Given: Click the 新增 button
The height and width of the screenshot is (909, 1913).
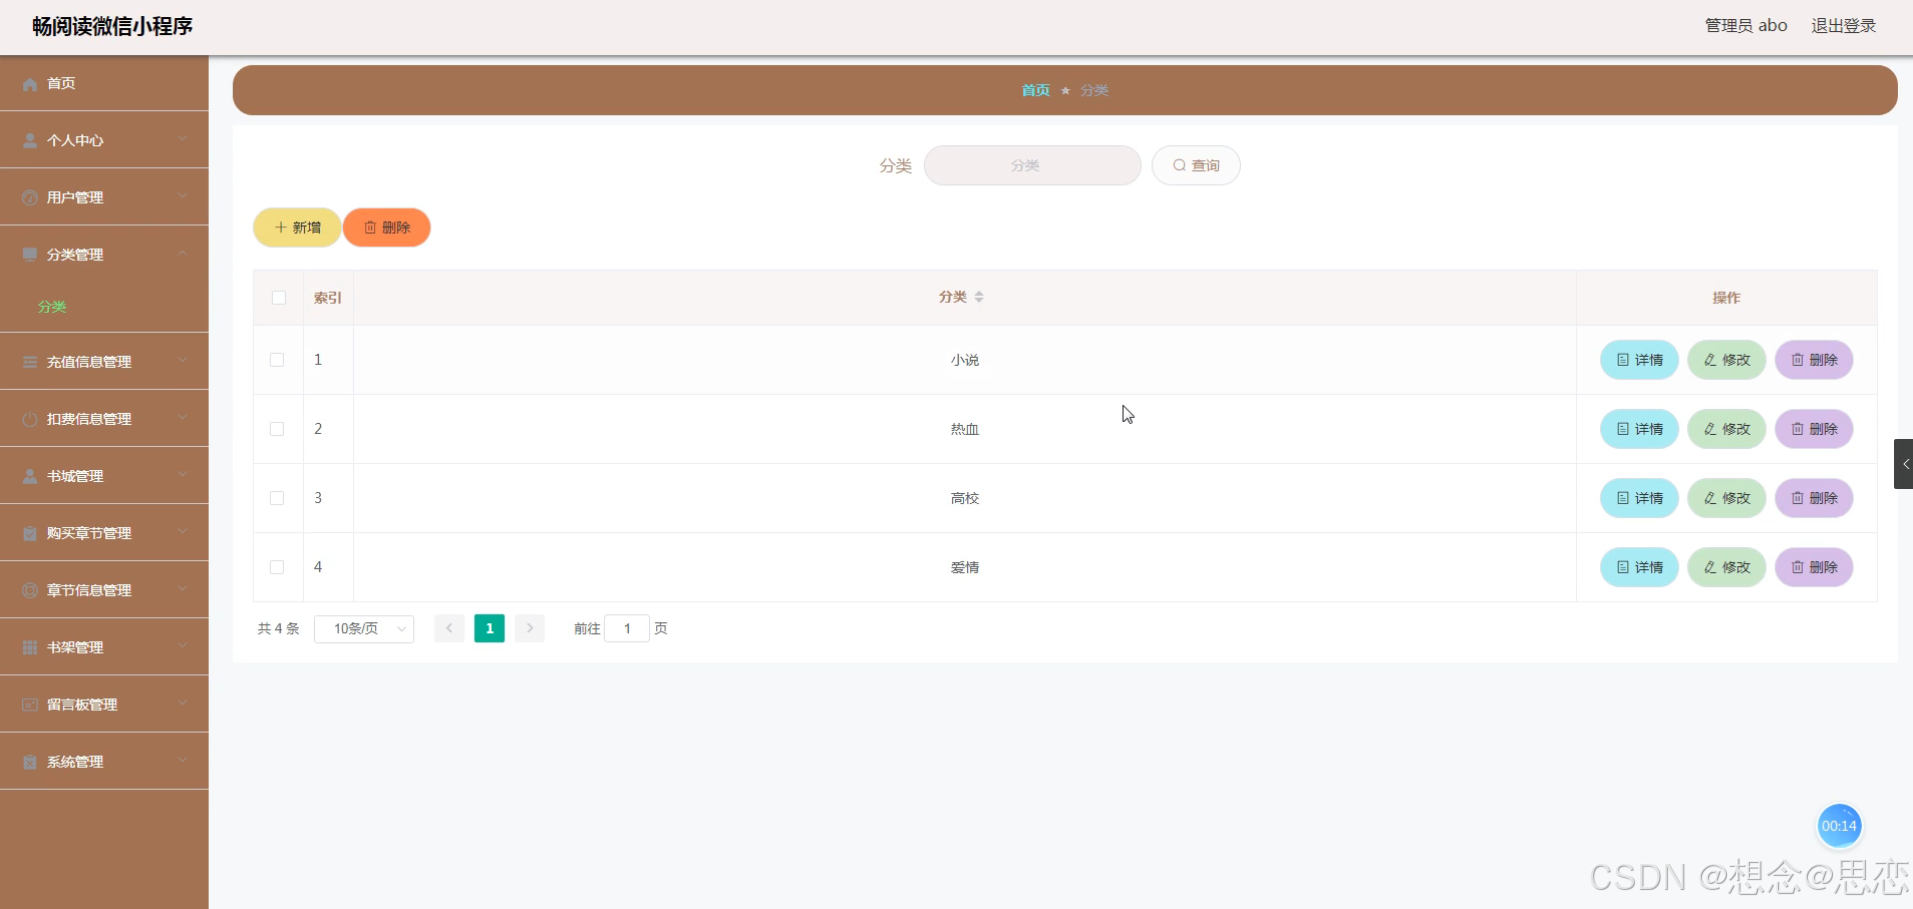Looking at the screenshot, I should tap(297, 227).
